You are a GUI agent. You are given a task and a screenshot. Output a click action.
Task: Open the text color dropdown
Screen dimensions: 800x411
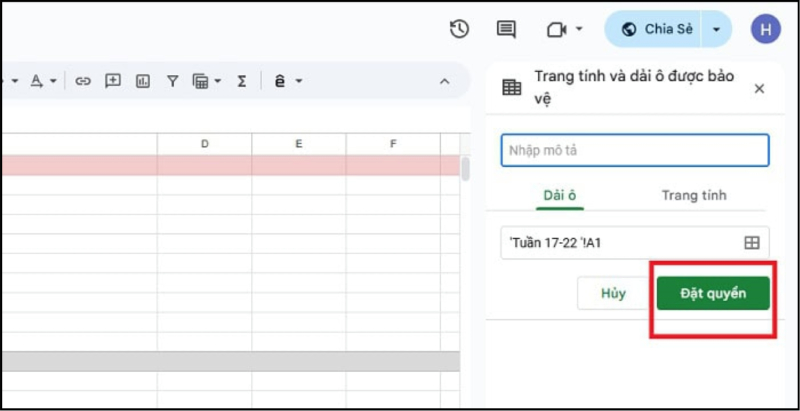[x=43, y=81]
